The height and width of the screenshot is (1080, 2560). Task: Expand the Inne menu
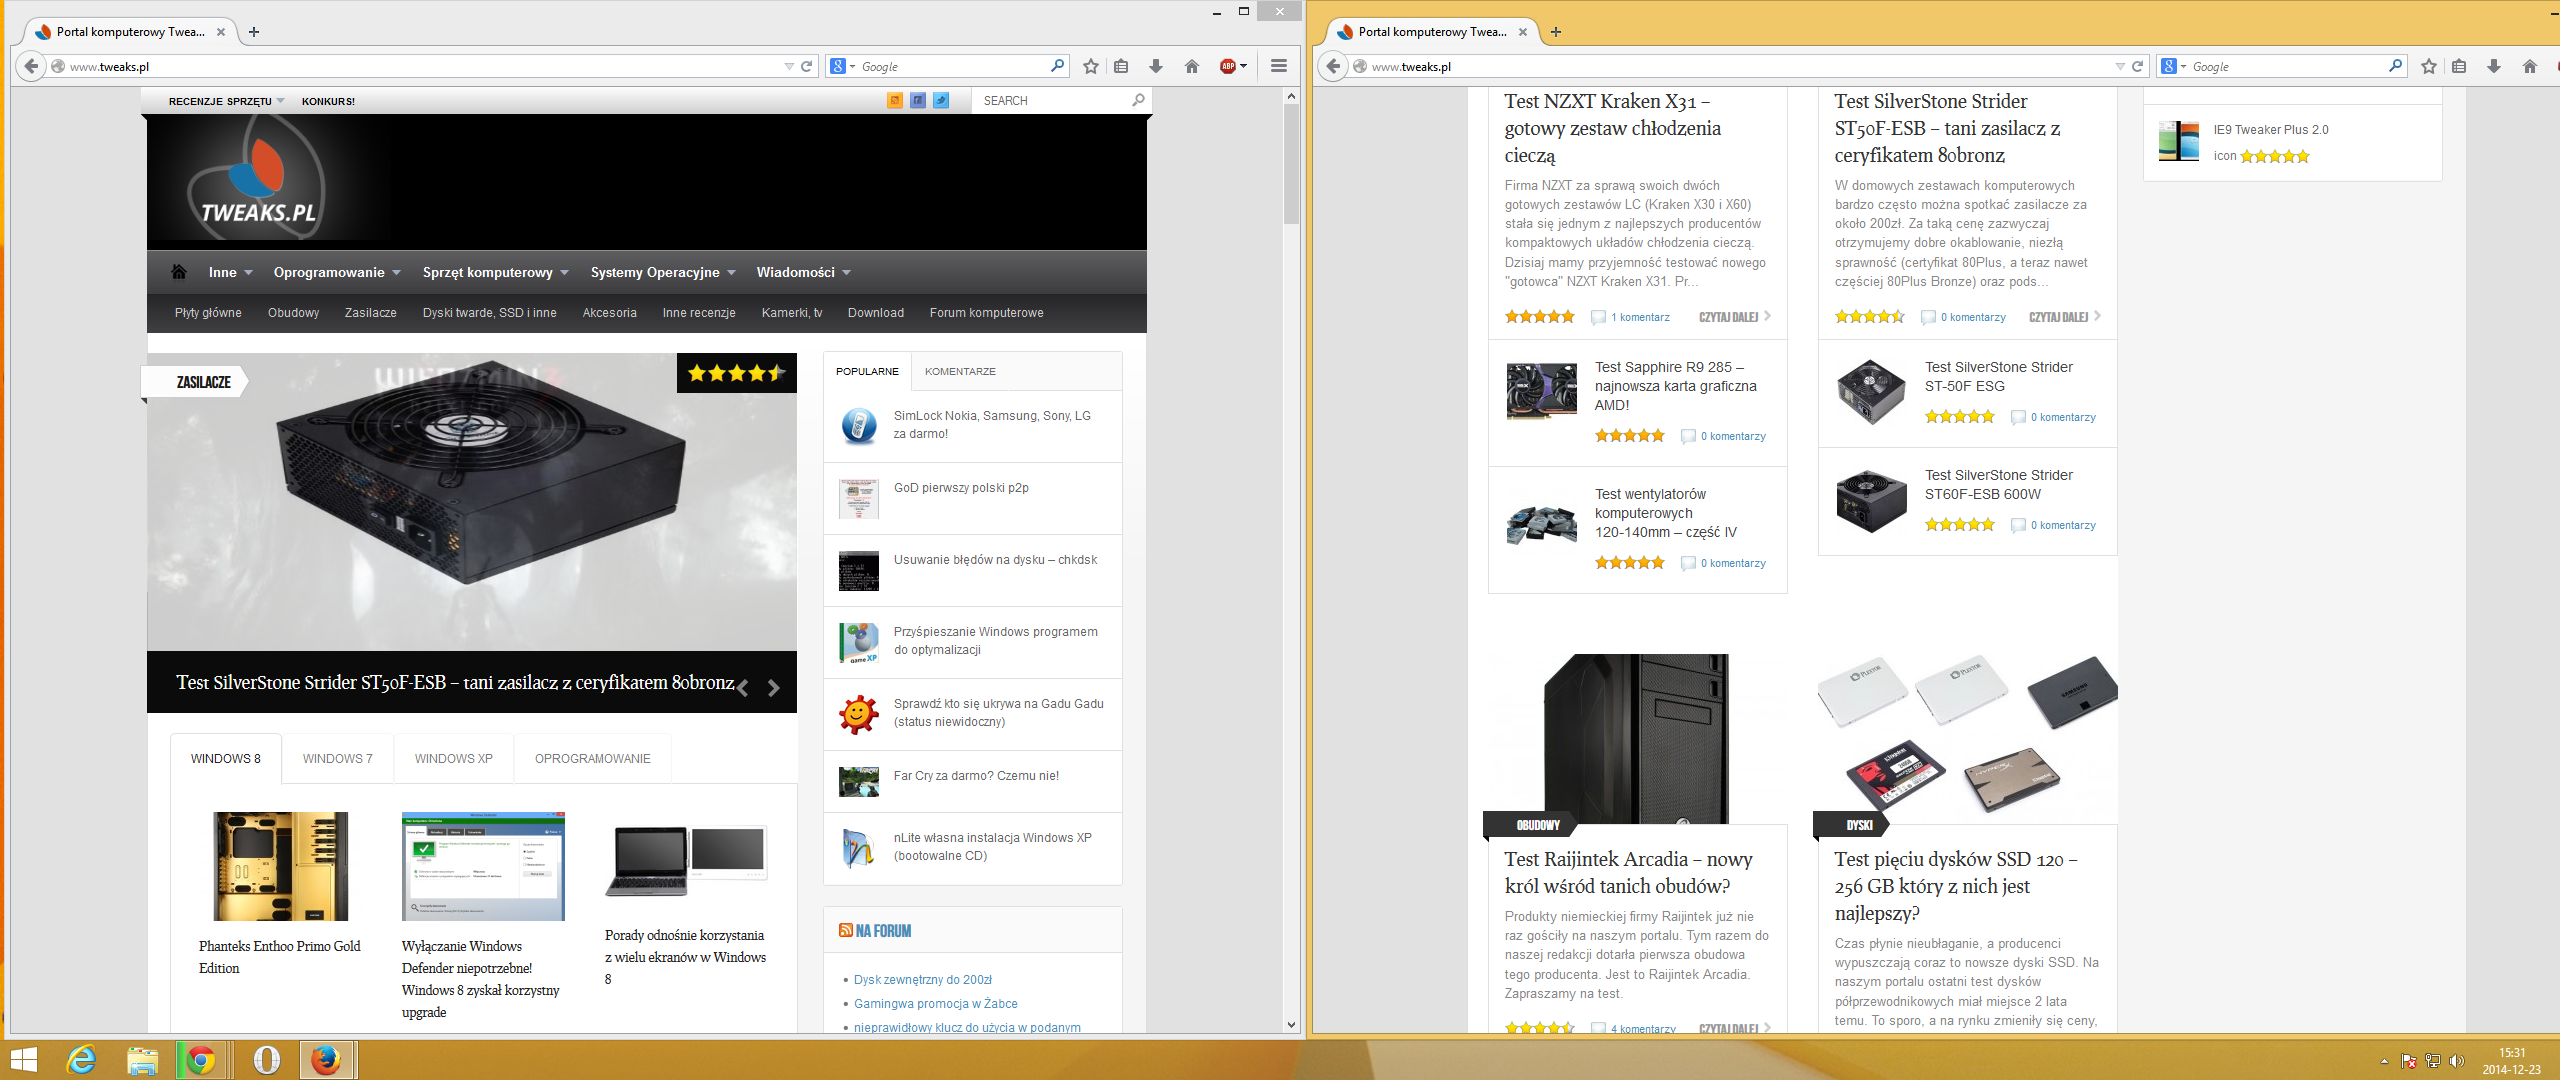coord(231,272)
